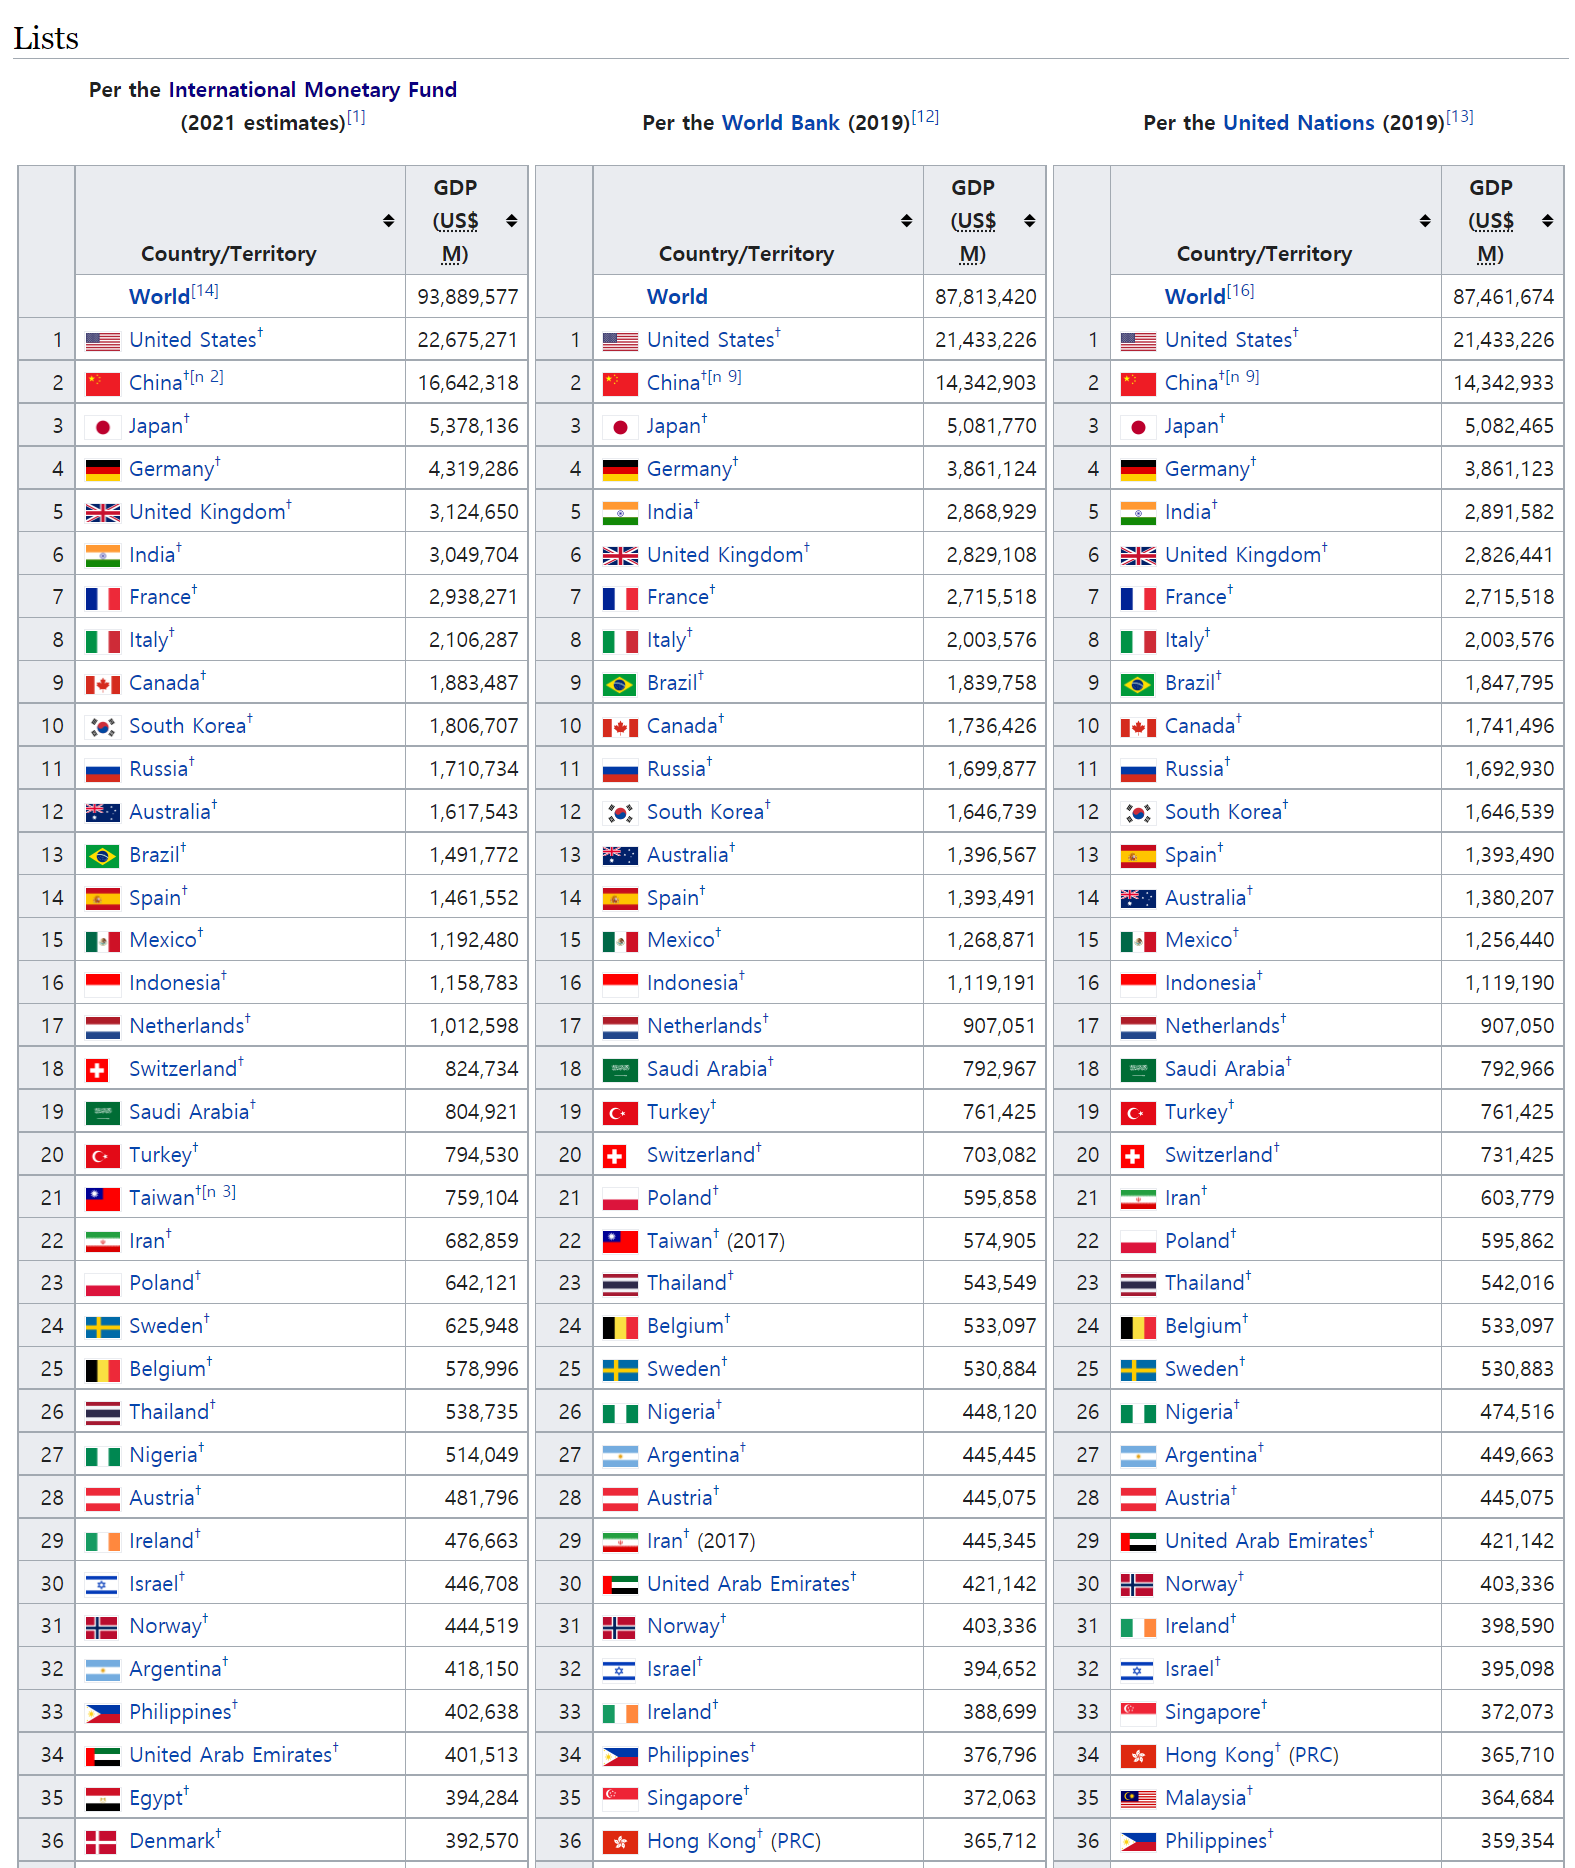Viewport: 1575px width, 1868px height.
Task: Click the Brazil flag in World Bank table
Action: [x=620, y=684]
